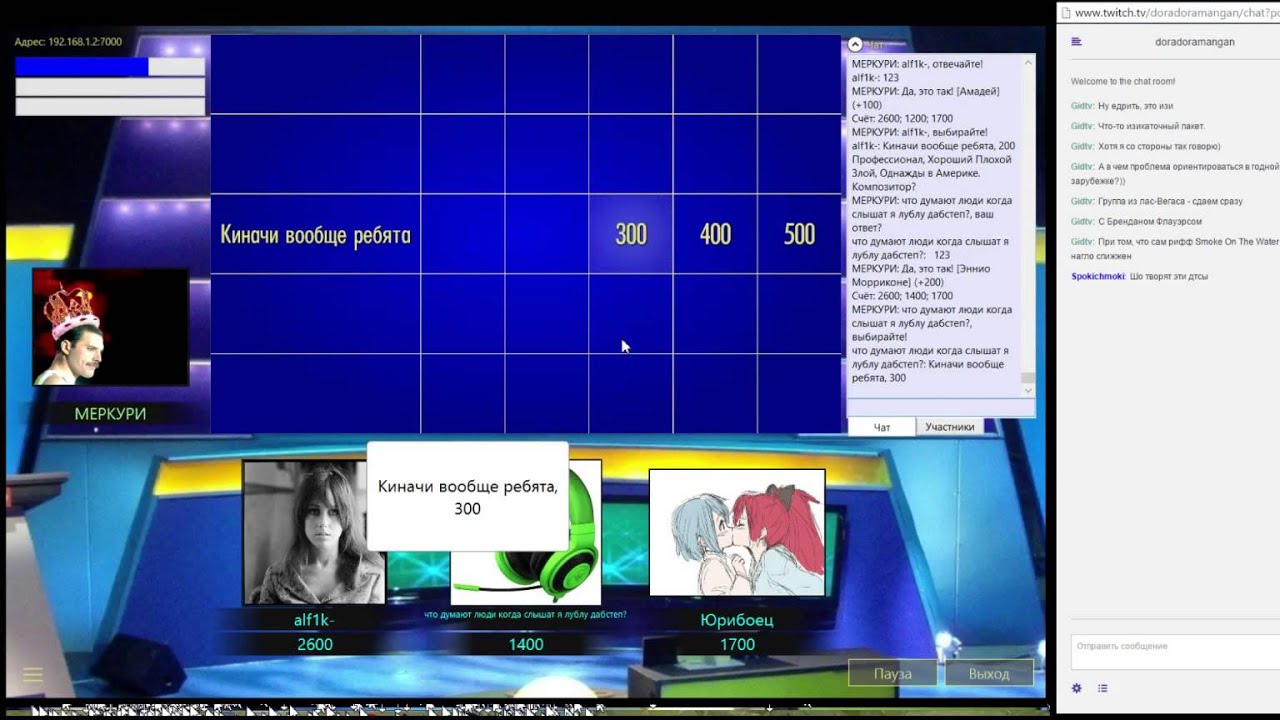Open the hamburger menu in the game's corner
This screenshot has width=1280, height=720.
pos(33,675)
